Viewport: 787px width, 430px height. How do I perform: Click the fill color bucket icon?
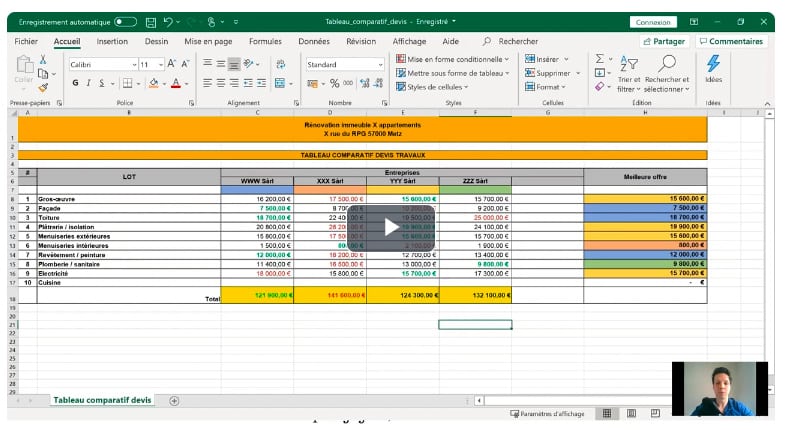pyautogui.click(x=153, y=83)
